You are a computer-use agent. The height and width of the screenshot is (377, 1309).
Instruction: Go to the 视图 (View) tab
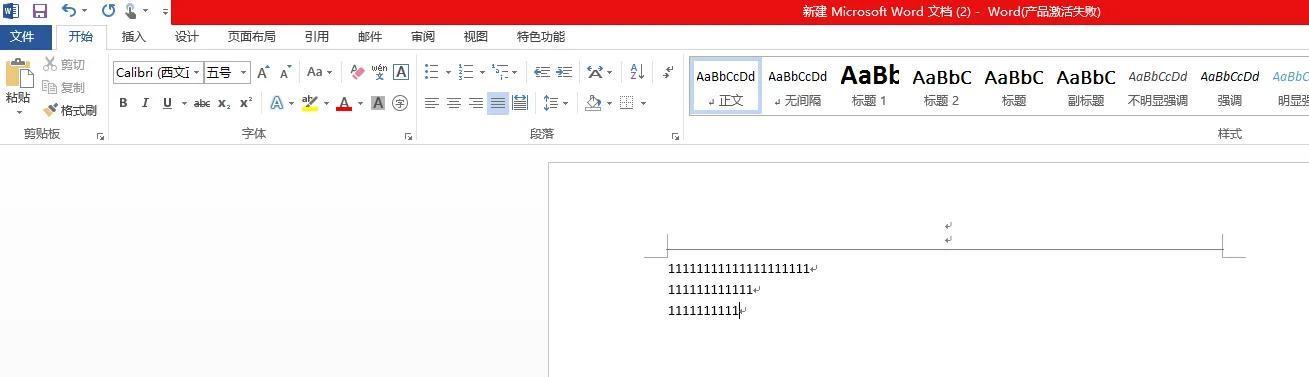pyautogui.click(x=475, y=37)
